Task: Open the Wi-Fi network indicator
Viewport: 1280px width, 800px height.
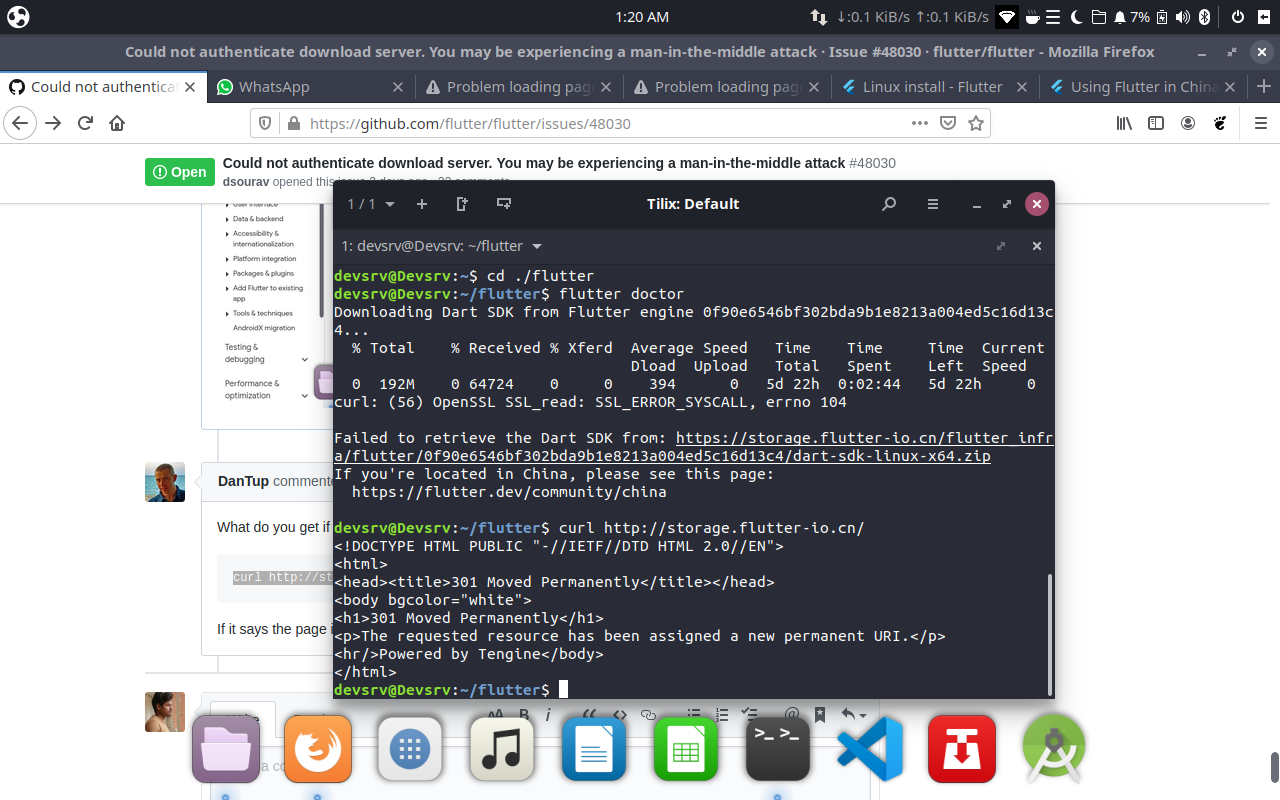Action: [x=1007, y=17]
